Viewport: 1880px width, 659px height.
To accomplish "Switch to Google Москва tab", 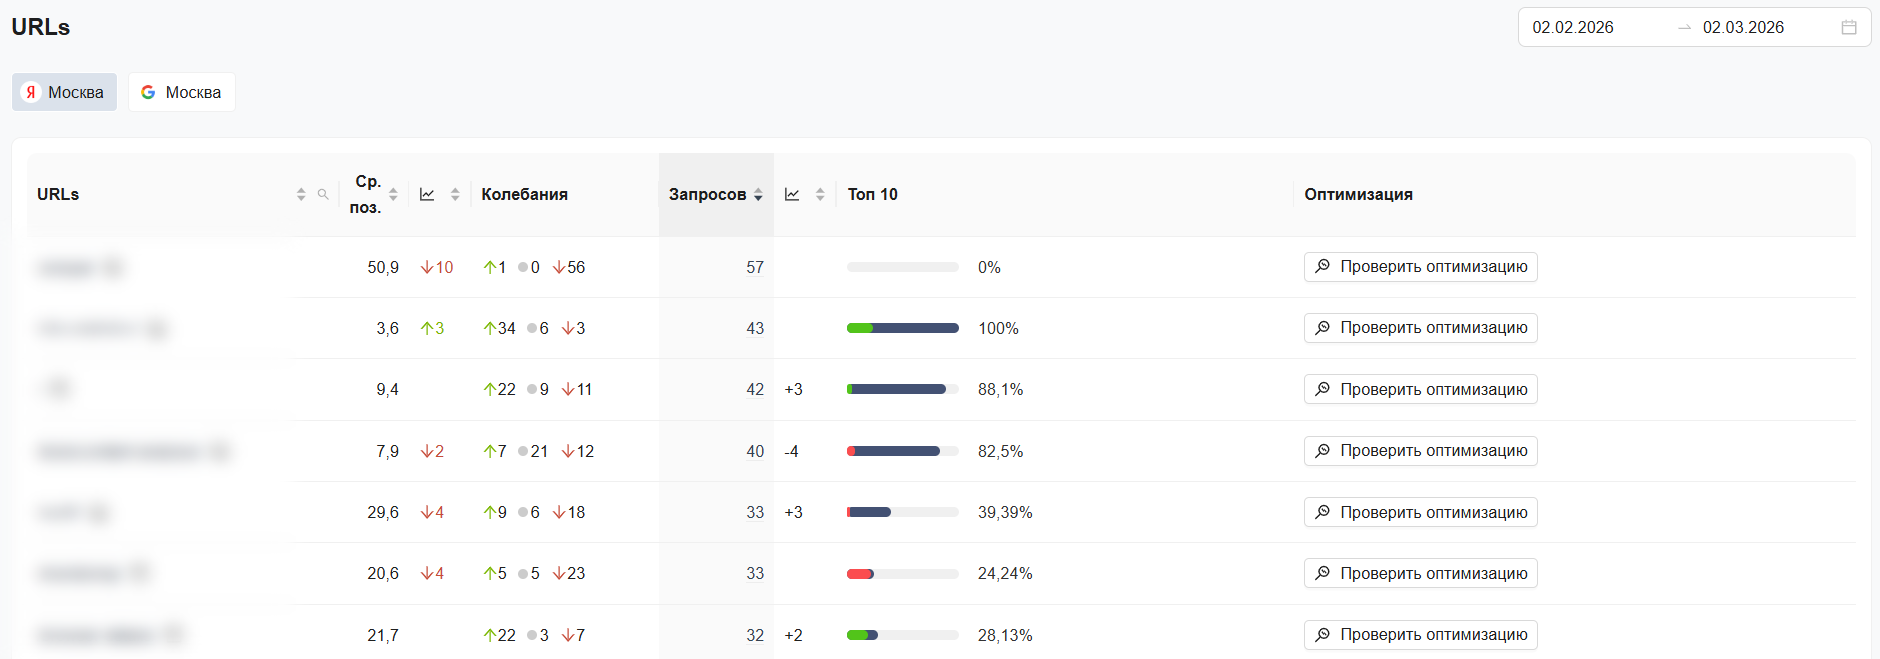I will [x=182, y=92].
